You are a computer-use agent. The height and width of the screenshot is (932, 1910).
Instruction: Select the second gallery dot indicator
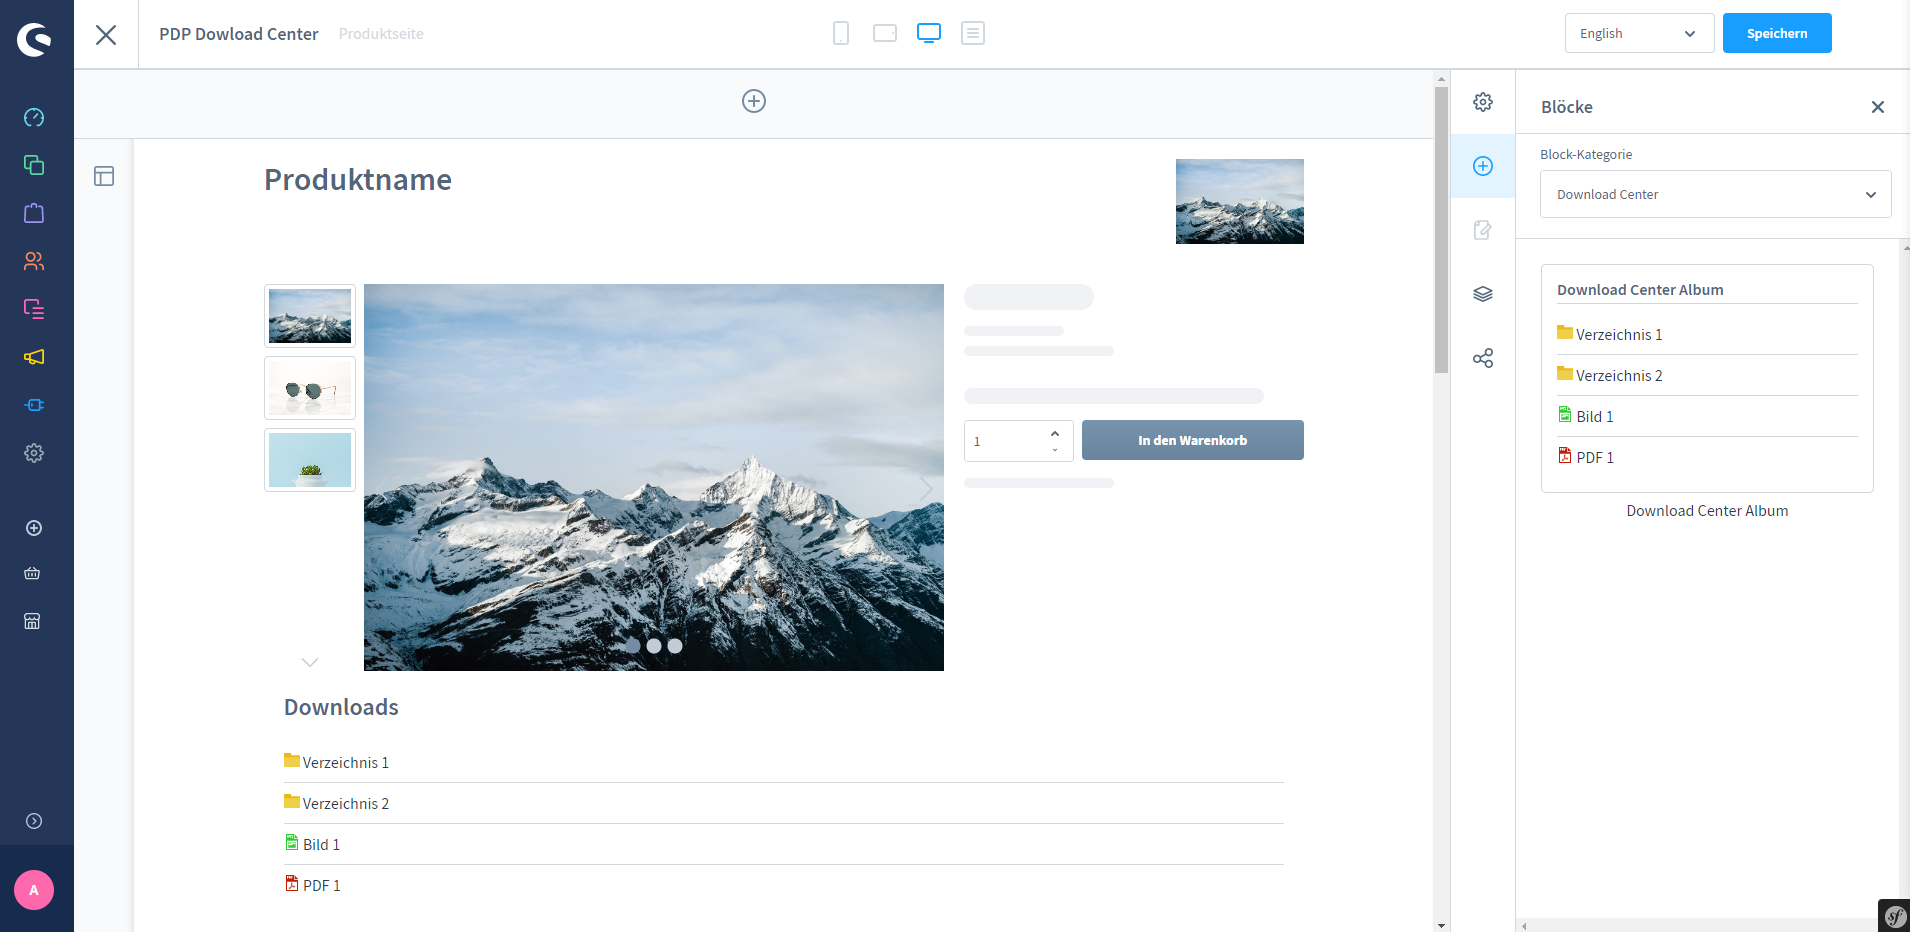[x=654, y=646]
